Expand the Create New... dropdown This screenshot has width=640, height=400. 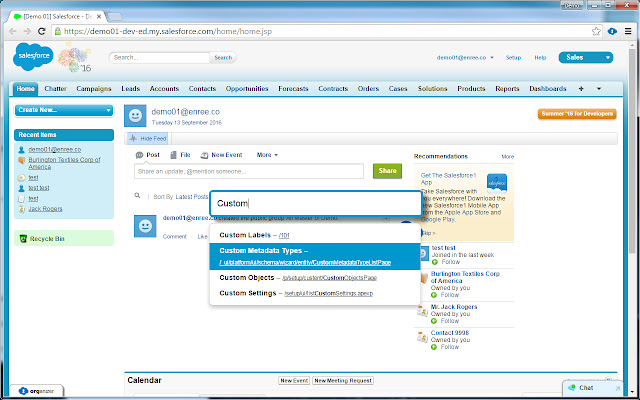(64, 110)
